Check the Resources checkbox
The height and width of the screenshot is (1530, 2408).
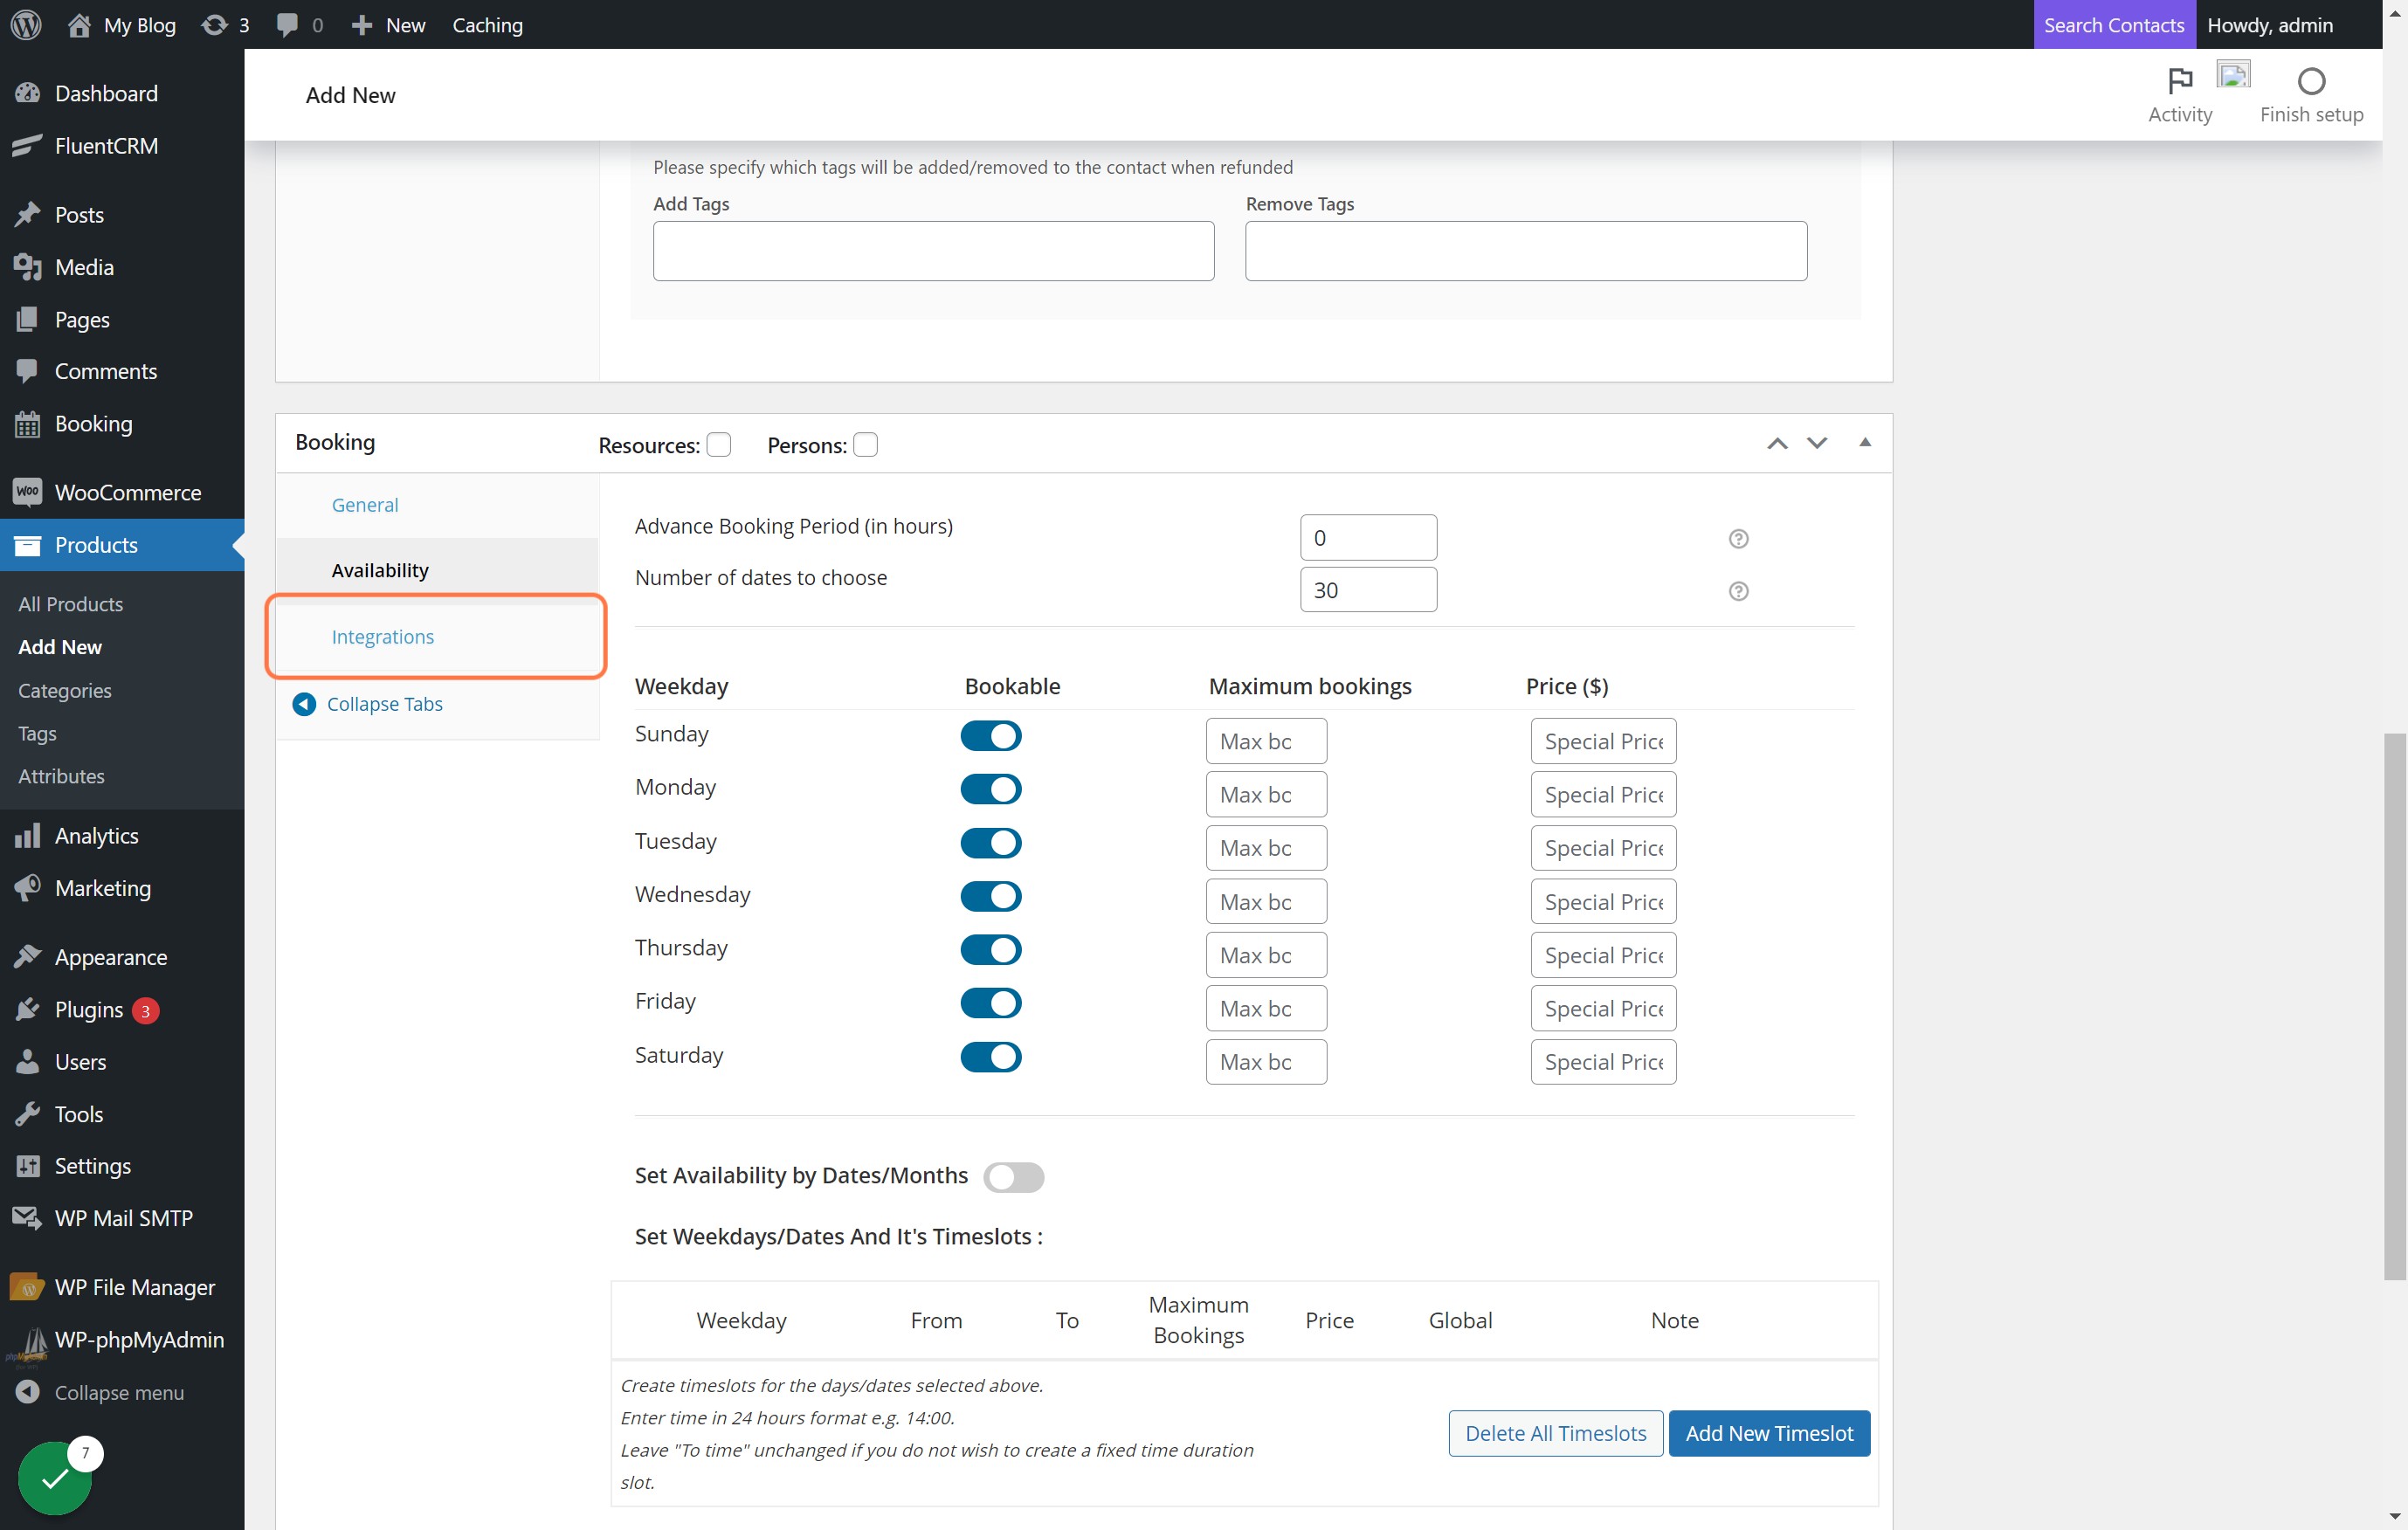pyautogui.click(x=718, y=444)
